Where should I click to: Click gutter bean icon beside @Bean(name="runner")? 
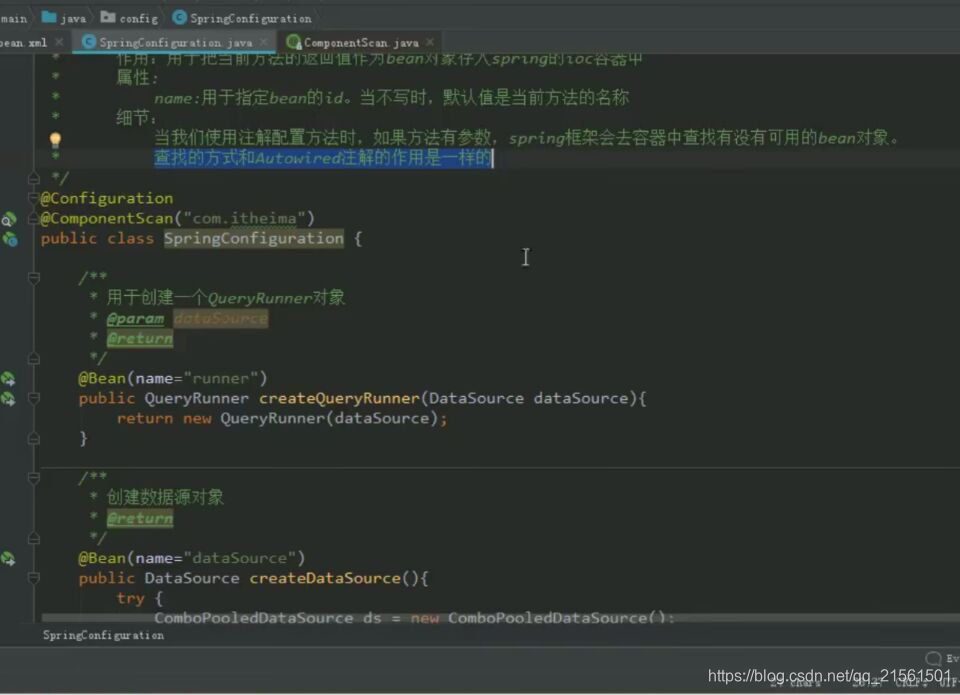click(x=8, y=379)
